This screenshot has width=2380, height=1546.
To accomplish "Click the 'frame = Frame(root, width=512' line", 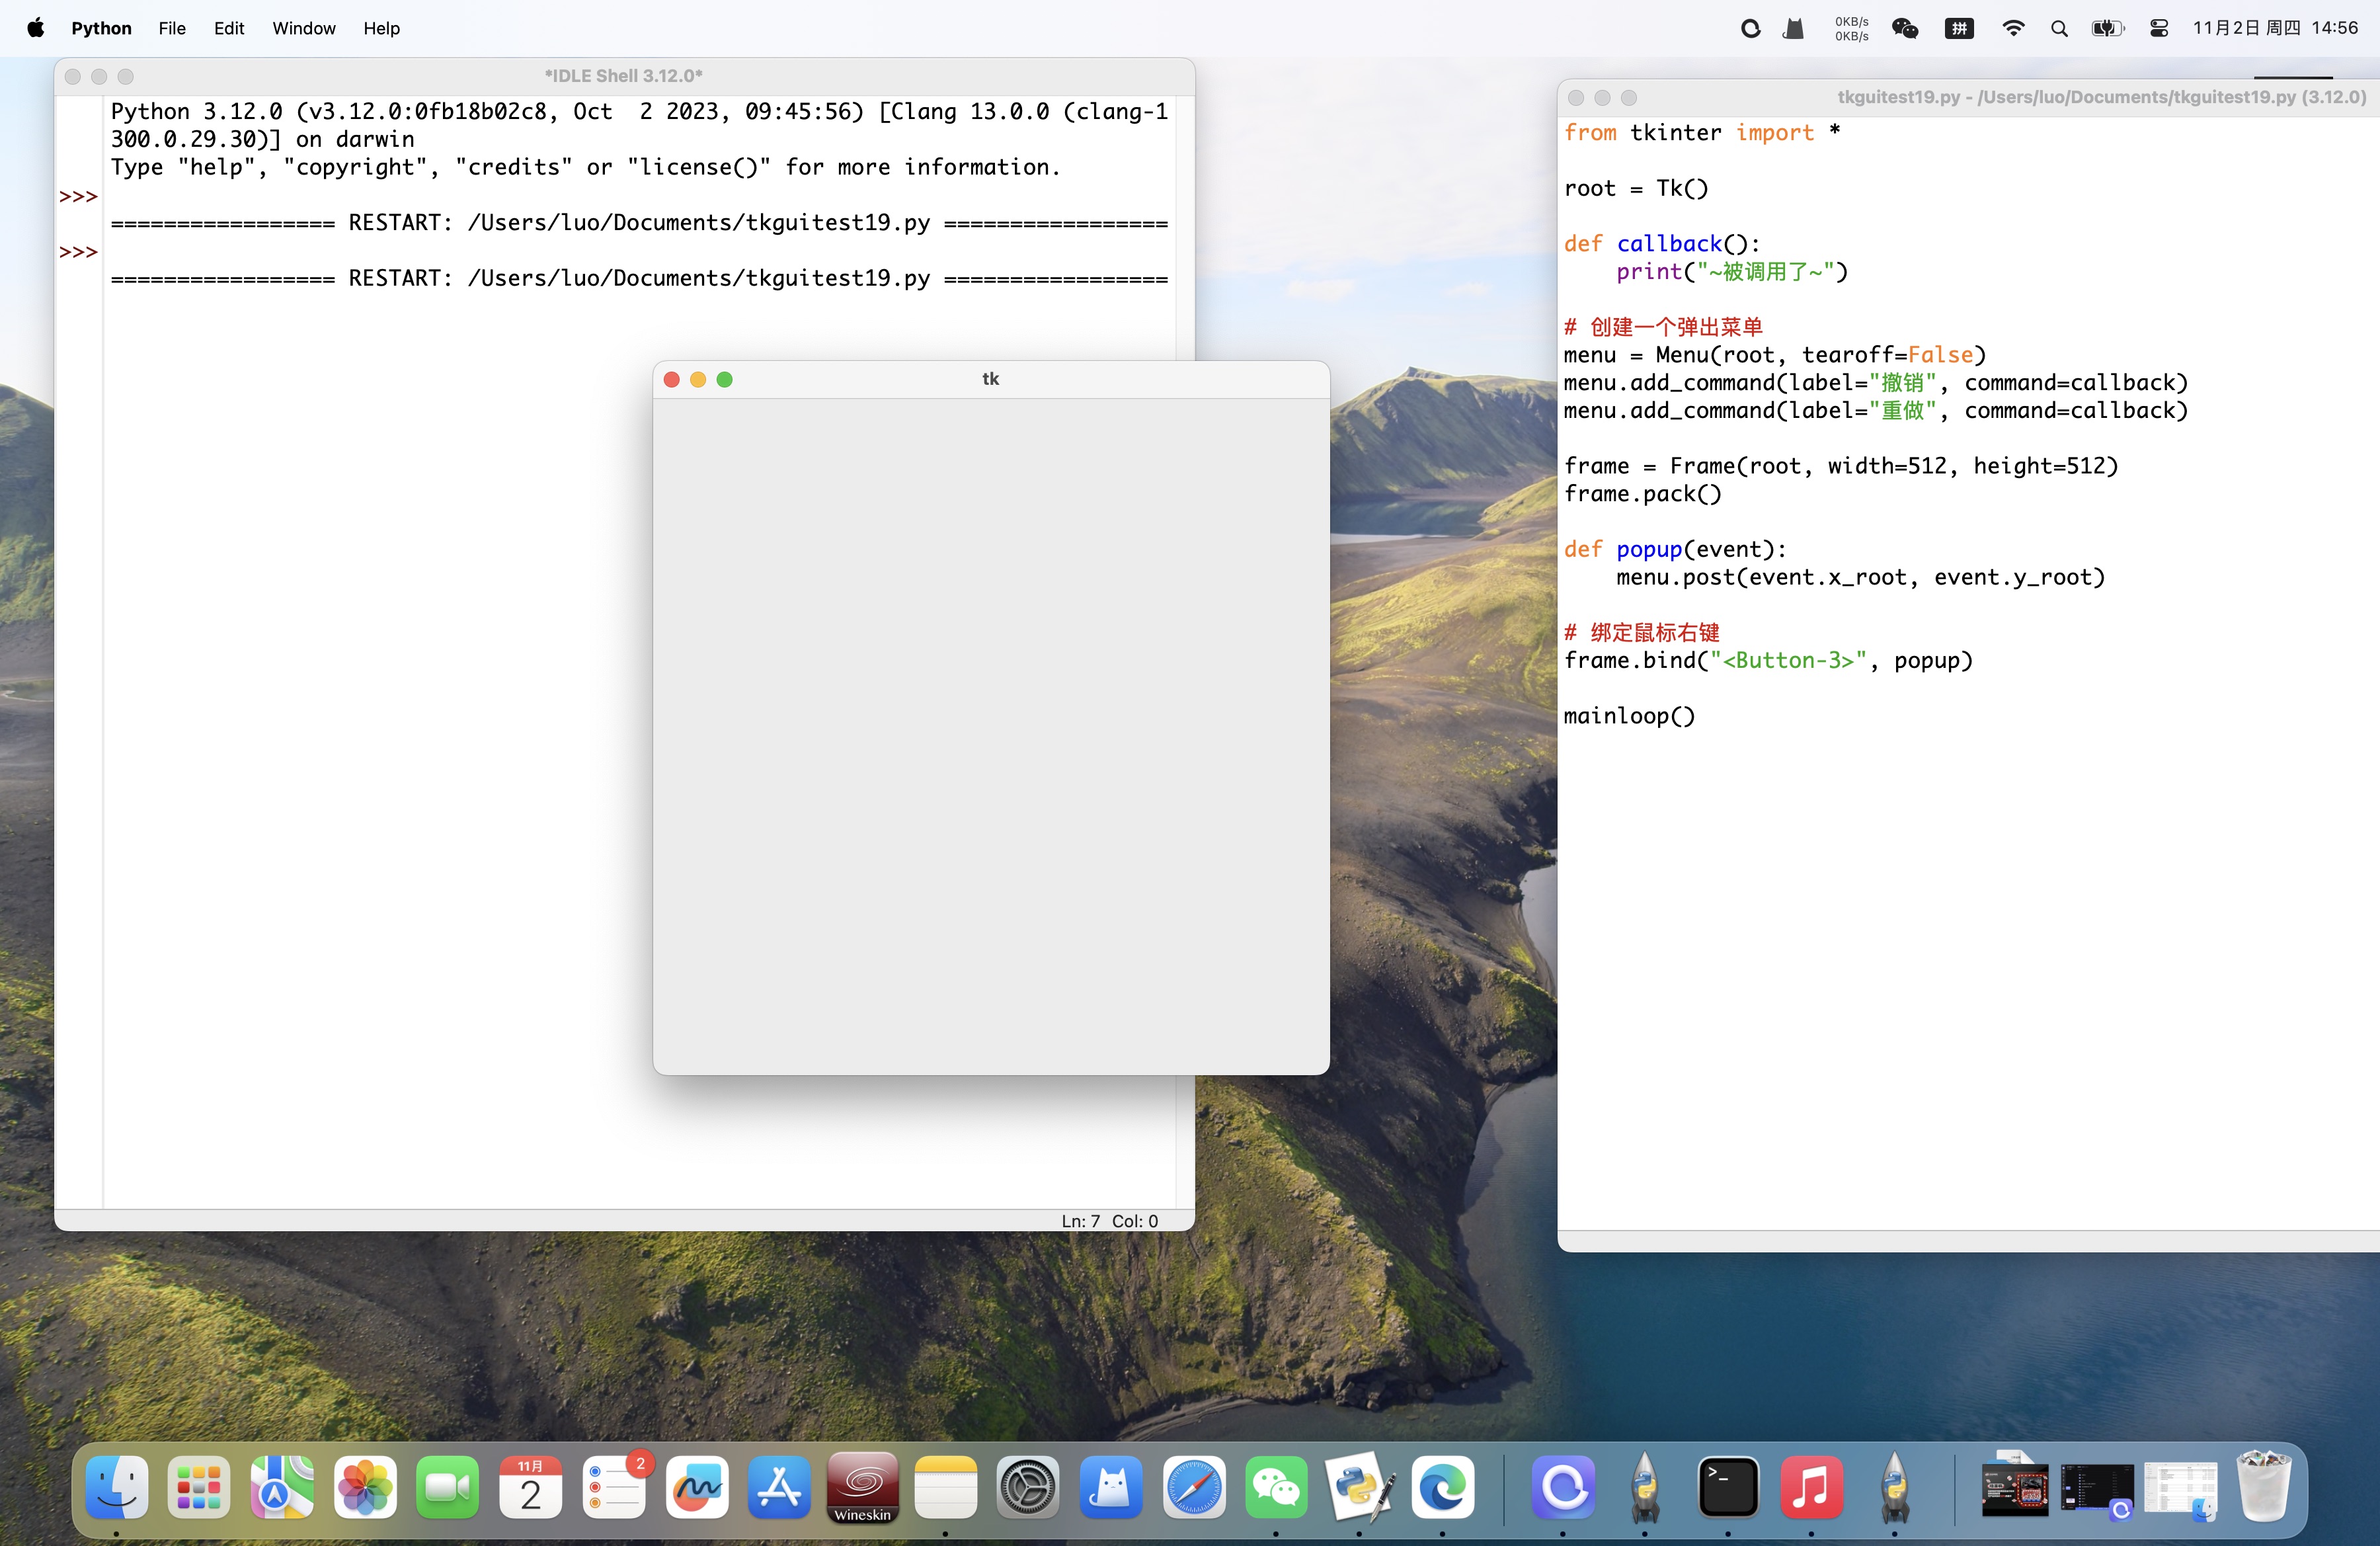I will point(1841,466).
